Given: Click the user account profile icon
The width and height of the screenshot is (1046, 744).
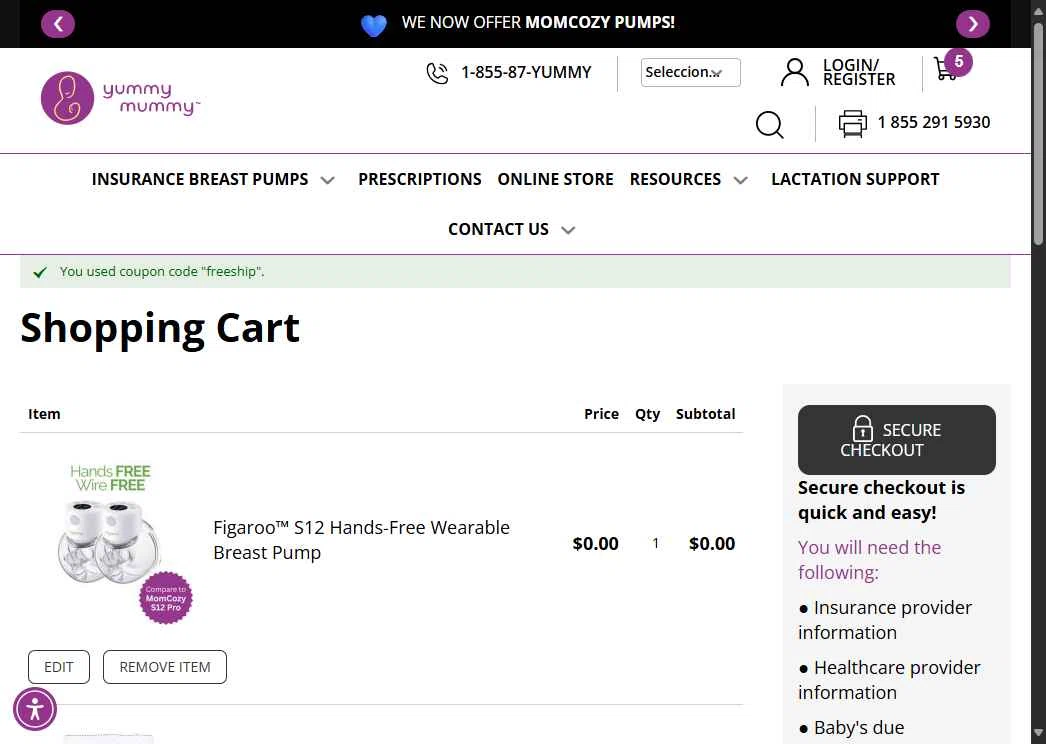Looking at the screenshot, I should coord(795,72).
